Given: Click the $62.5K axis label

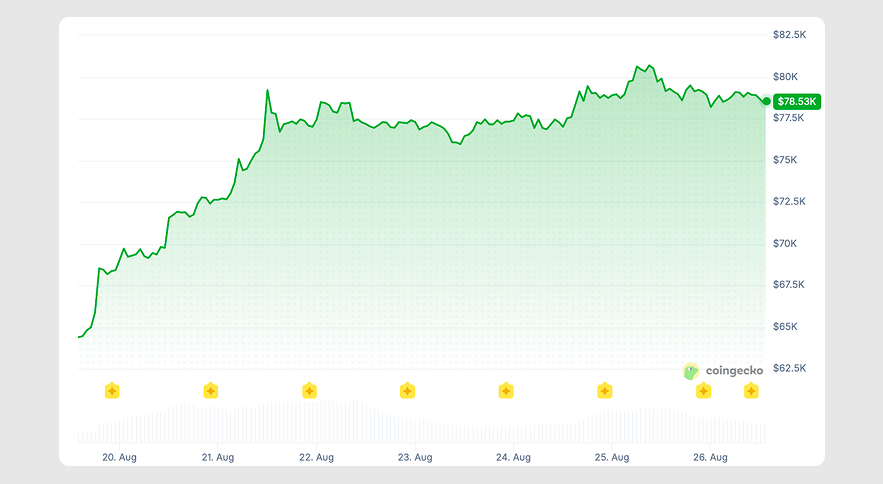Looking at the screenshot, I should point(790,368).
